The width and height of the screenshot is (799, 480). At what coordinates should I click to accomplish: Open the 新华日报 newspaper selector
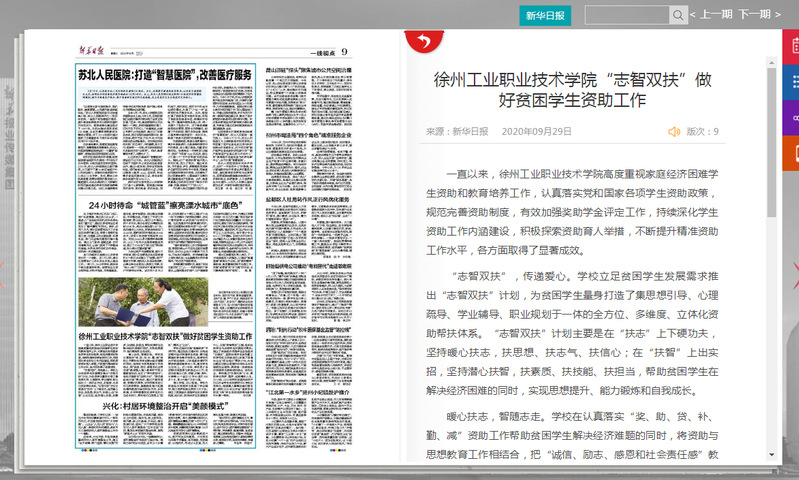point(545,15)
